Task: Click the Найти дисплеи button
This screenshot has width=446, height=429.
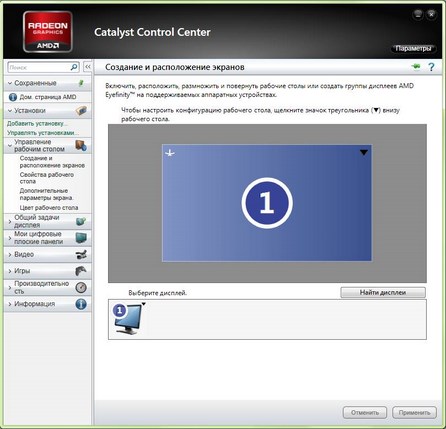Action: click(x=383, y=292)
